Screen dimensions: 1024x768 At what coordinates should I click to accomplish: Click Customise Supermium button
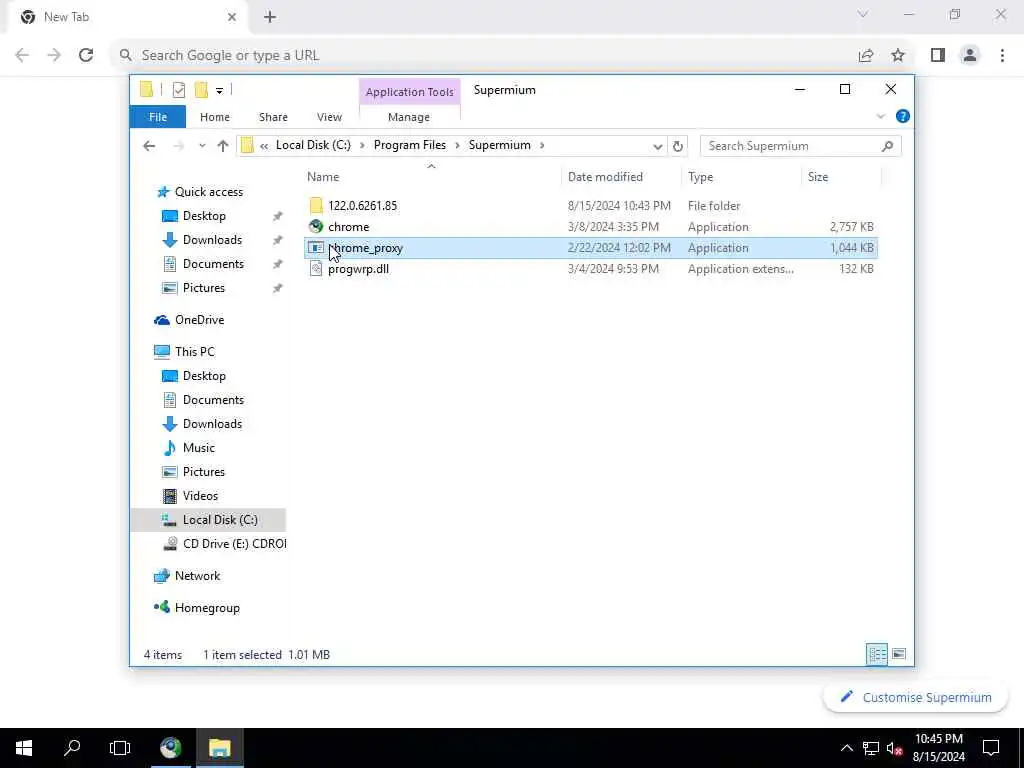(x=916, y=697)
